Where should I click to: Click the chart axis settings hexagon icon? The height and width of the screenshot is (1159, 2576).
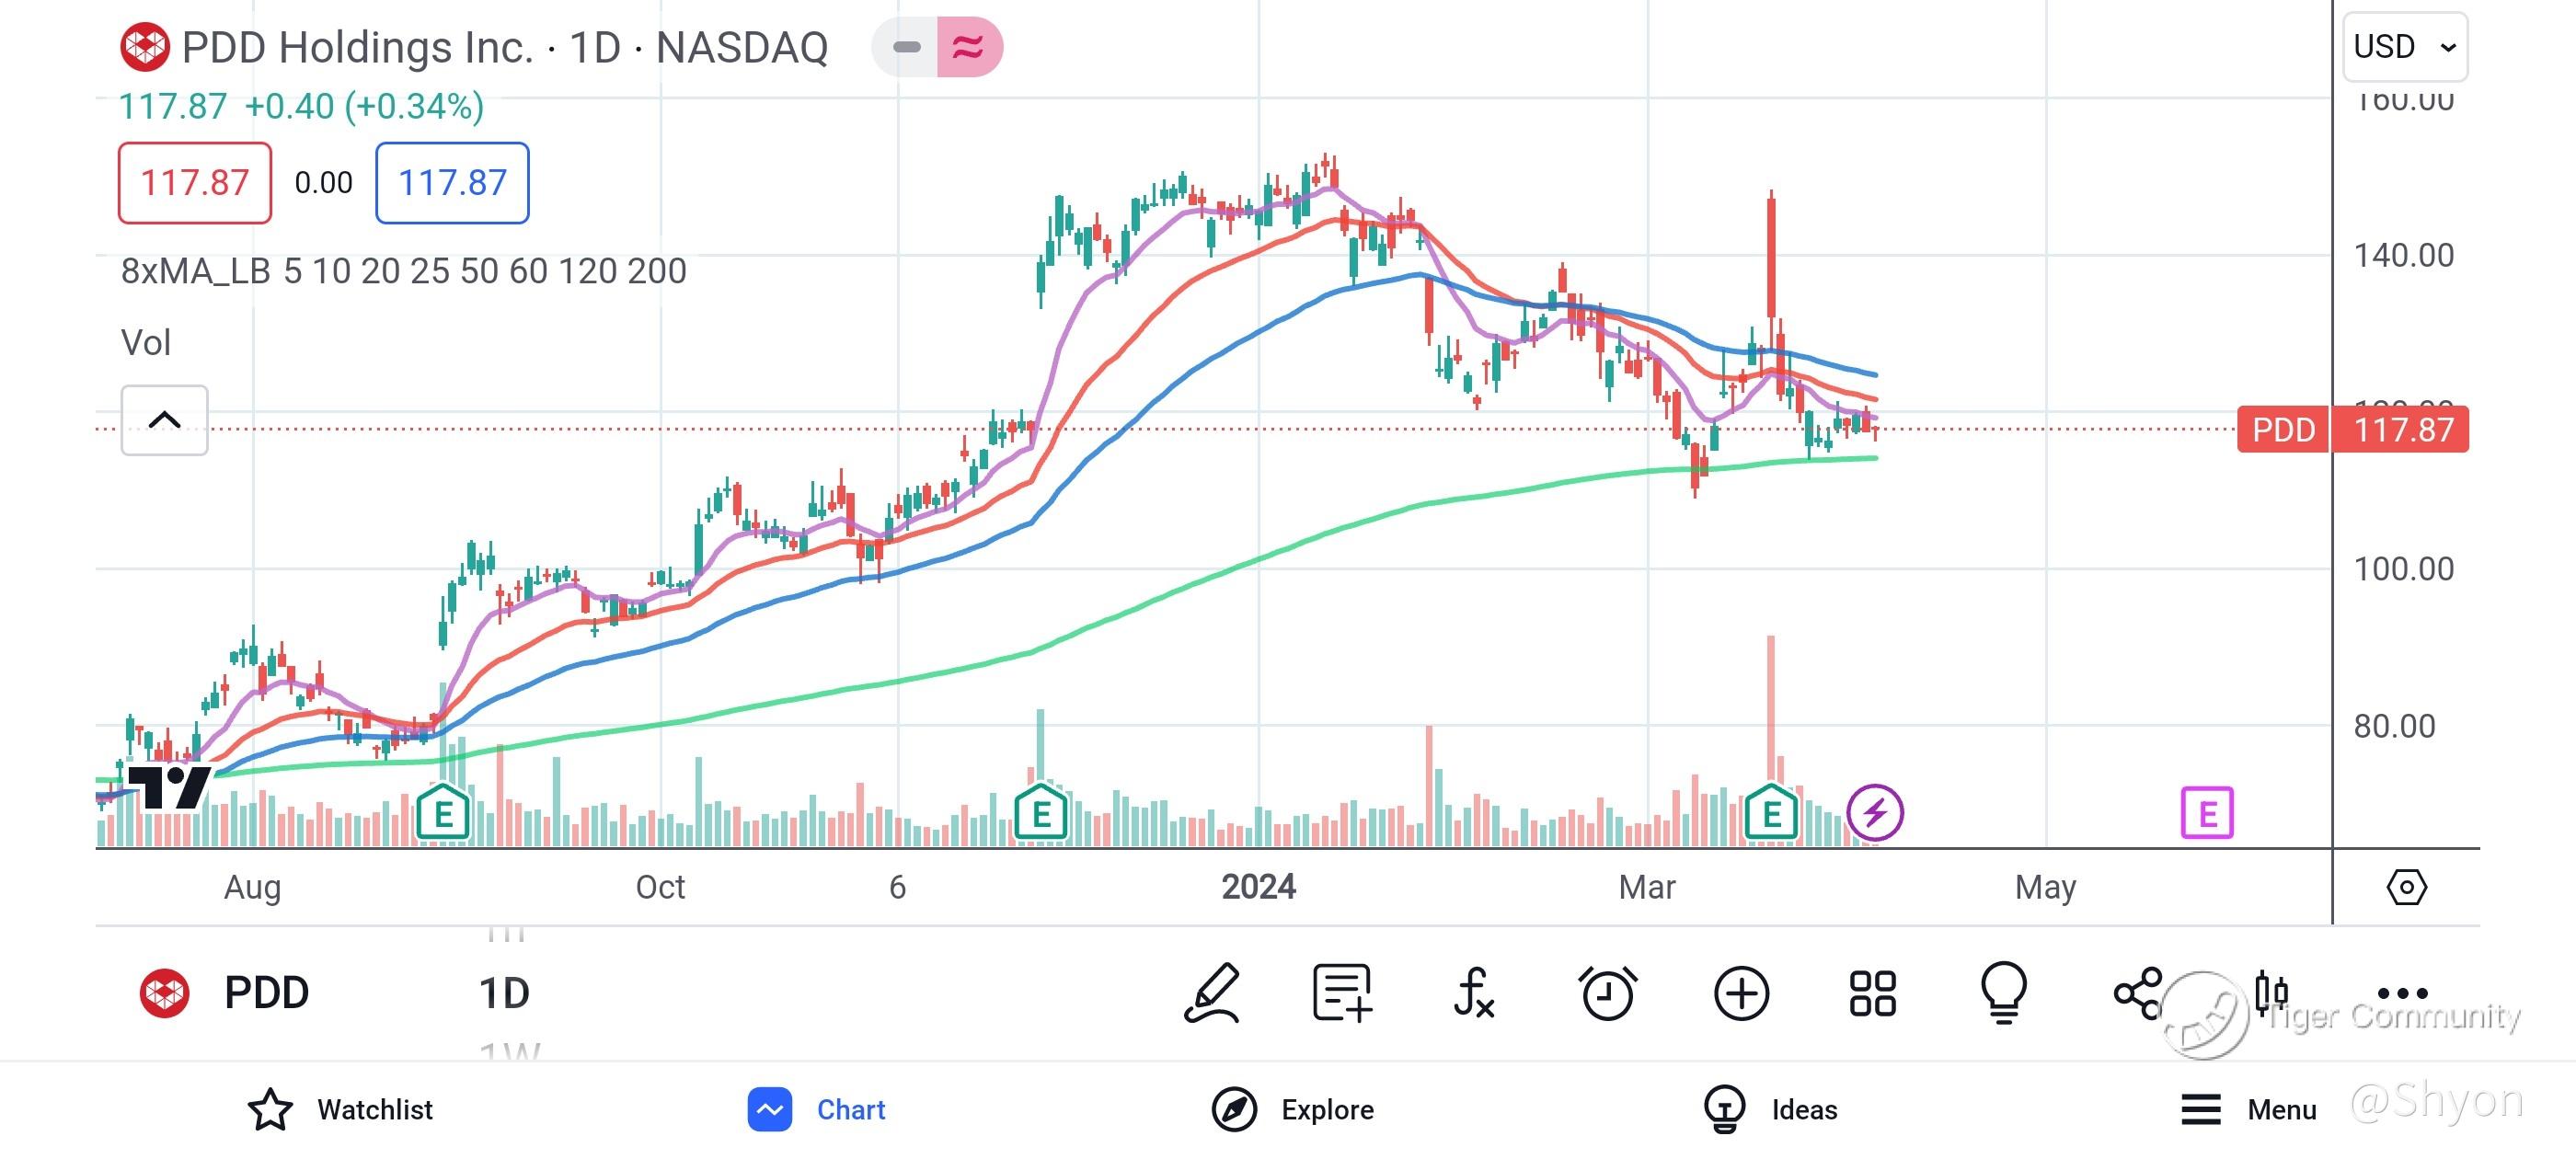2406,887
